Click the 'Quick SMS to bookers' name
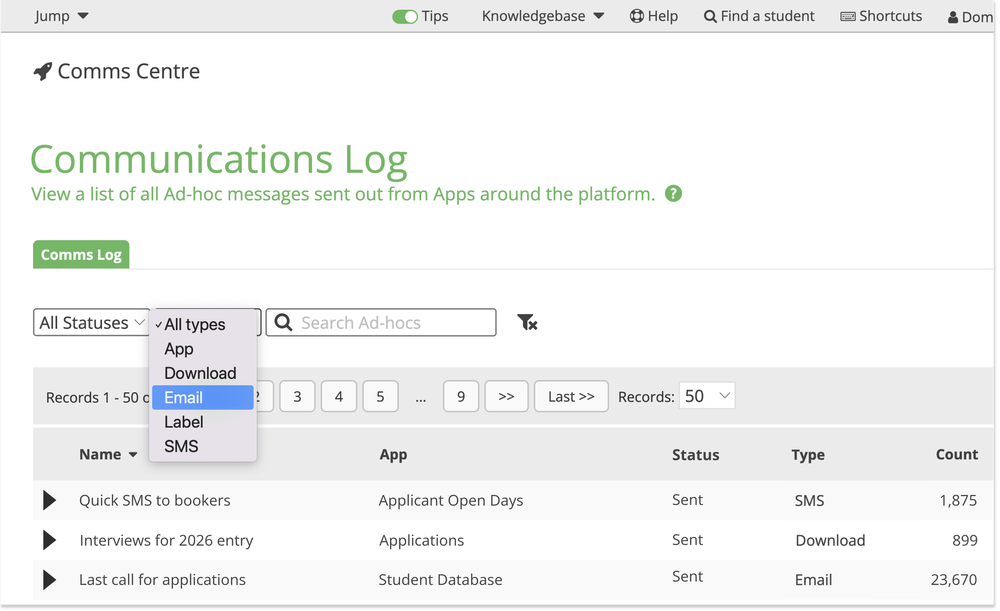The image size is (1000, 611). point(154,500)
